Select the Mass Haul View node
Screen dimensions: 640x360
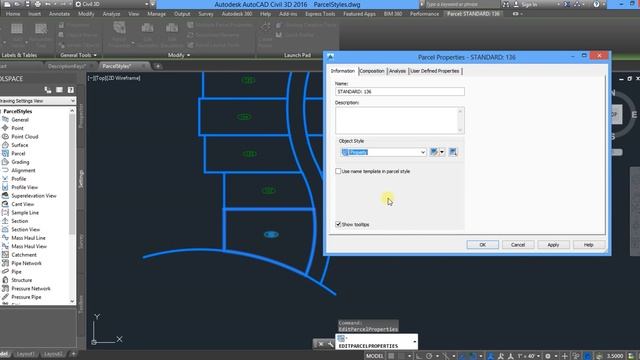point(29,247)
